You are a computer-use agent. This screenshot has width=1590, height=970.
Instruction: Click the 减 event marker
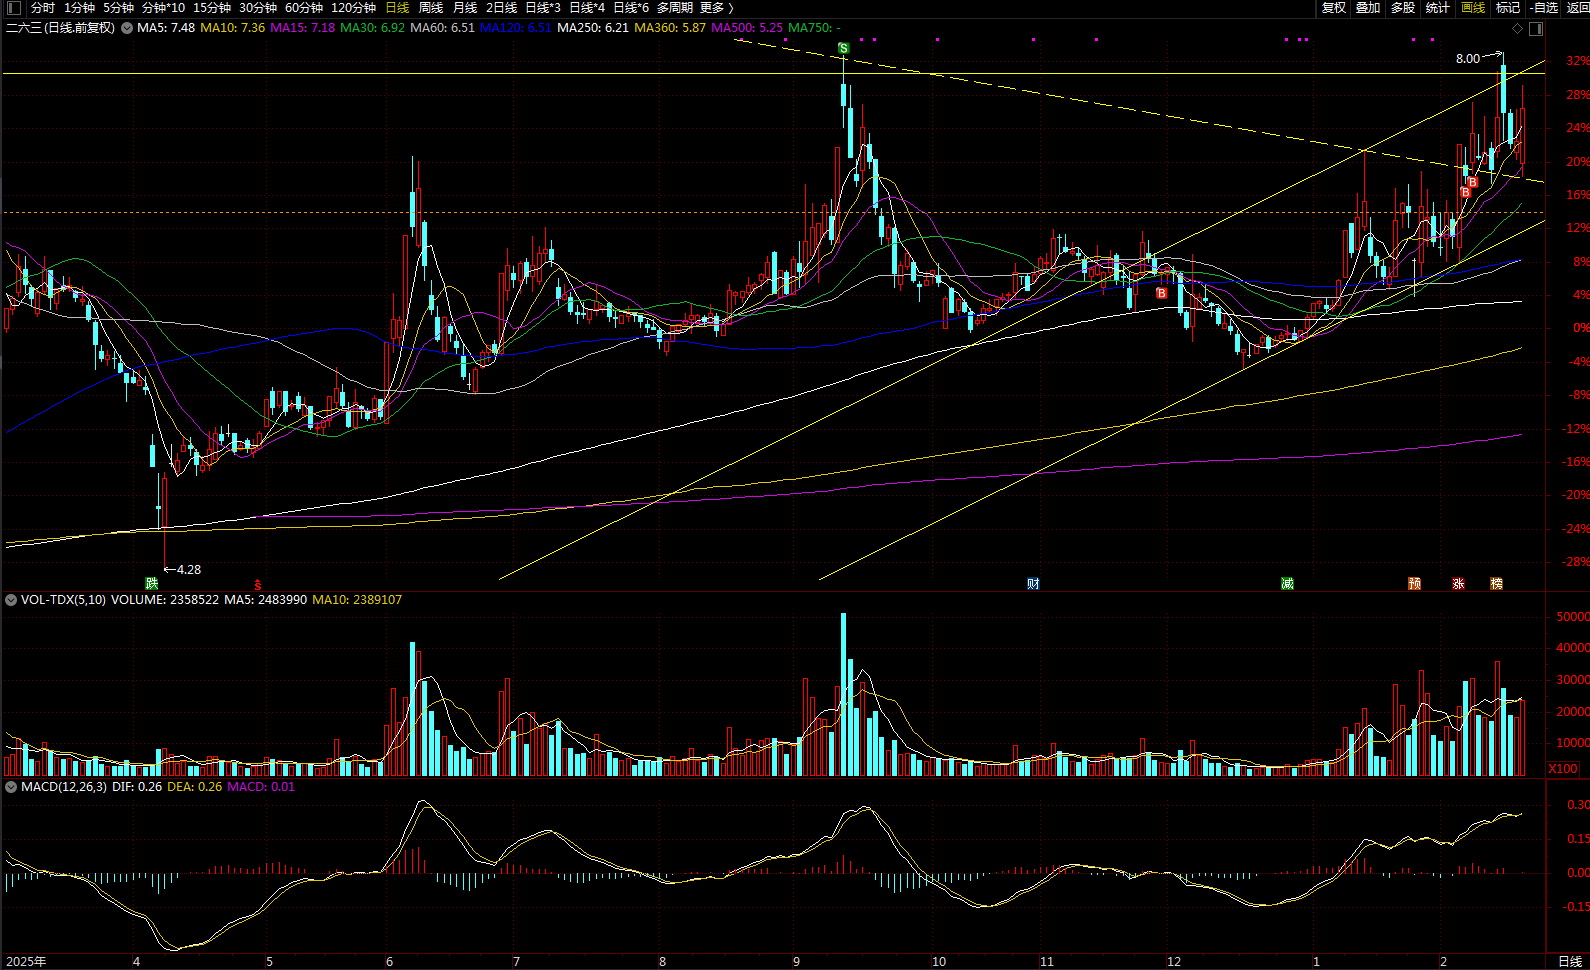pyautogui.click(x=1287, y=583)
